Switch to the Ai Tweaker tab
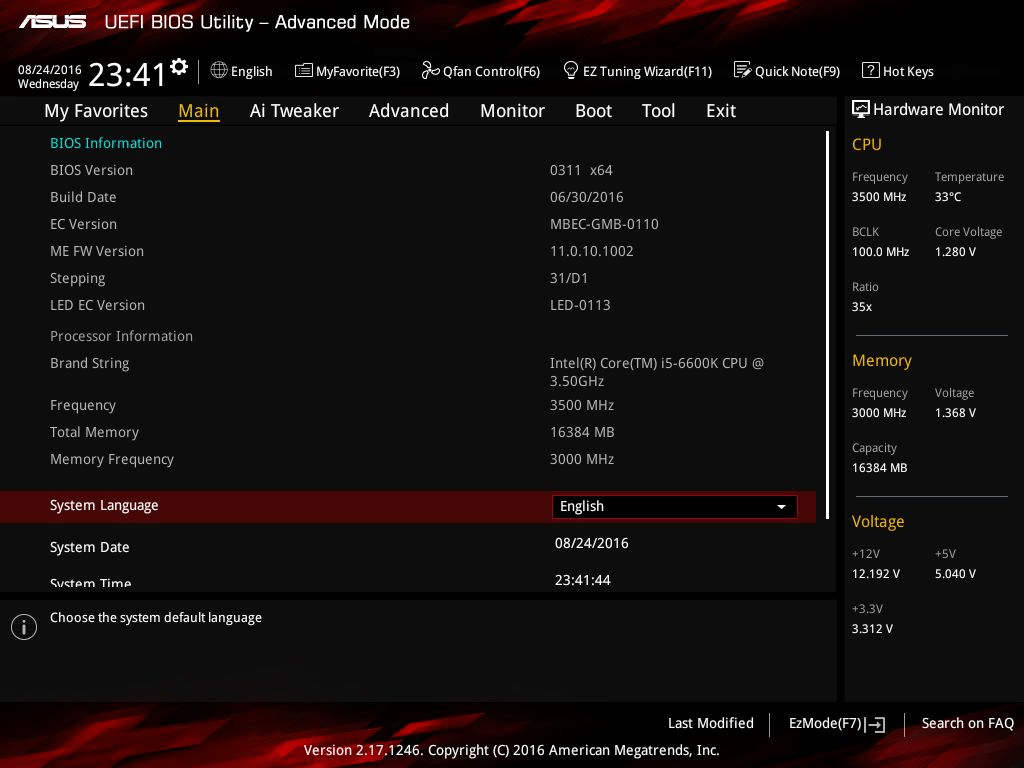Screen dimensions: 1024x768 (x=294, y=111)
